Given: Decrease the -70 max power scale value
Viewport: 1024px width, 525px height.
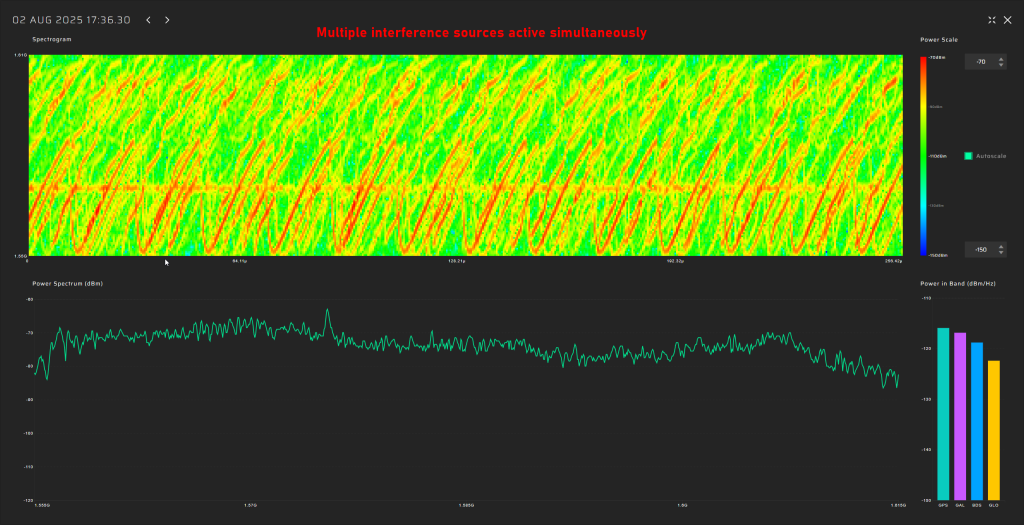Looking at the screenshot, I should click(1002, 65).
